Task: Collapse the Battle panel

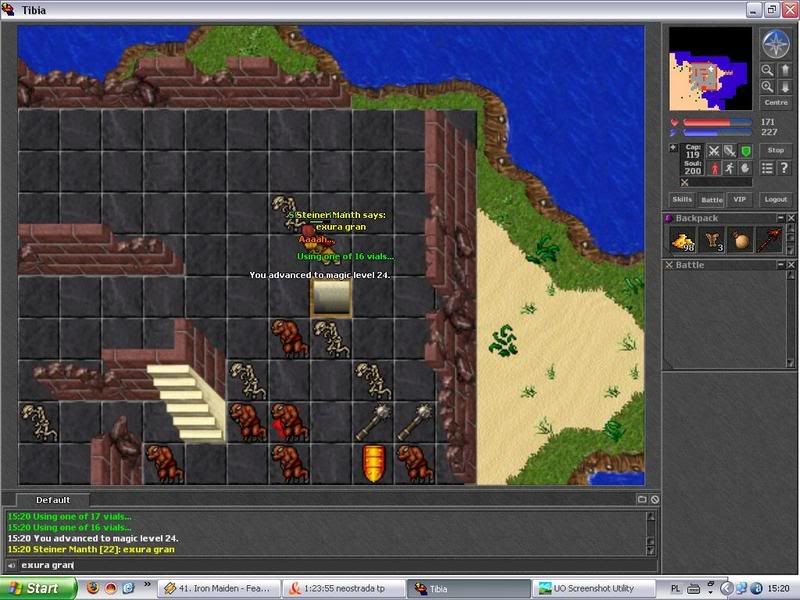Action: [x=780, y=265]
